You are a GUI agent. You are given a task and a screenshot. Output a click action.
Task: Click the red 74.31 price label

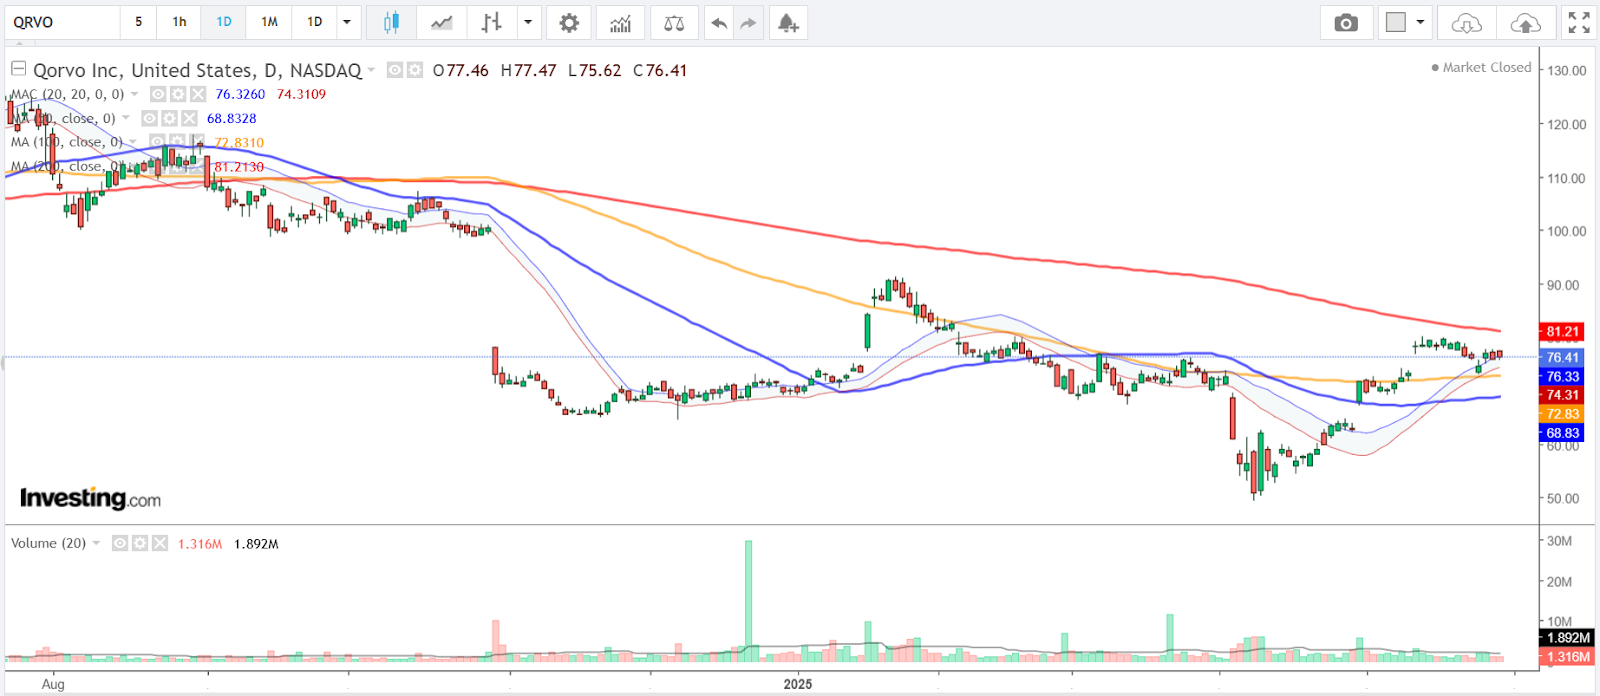[x=1562, y=395]
